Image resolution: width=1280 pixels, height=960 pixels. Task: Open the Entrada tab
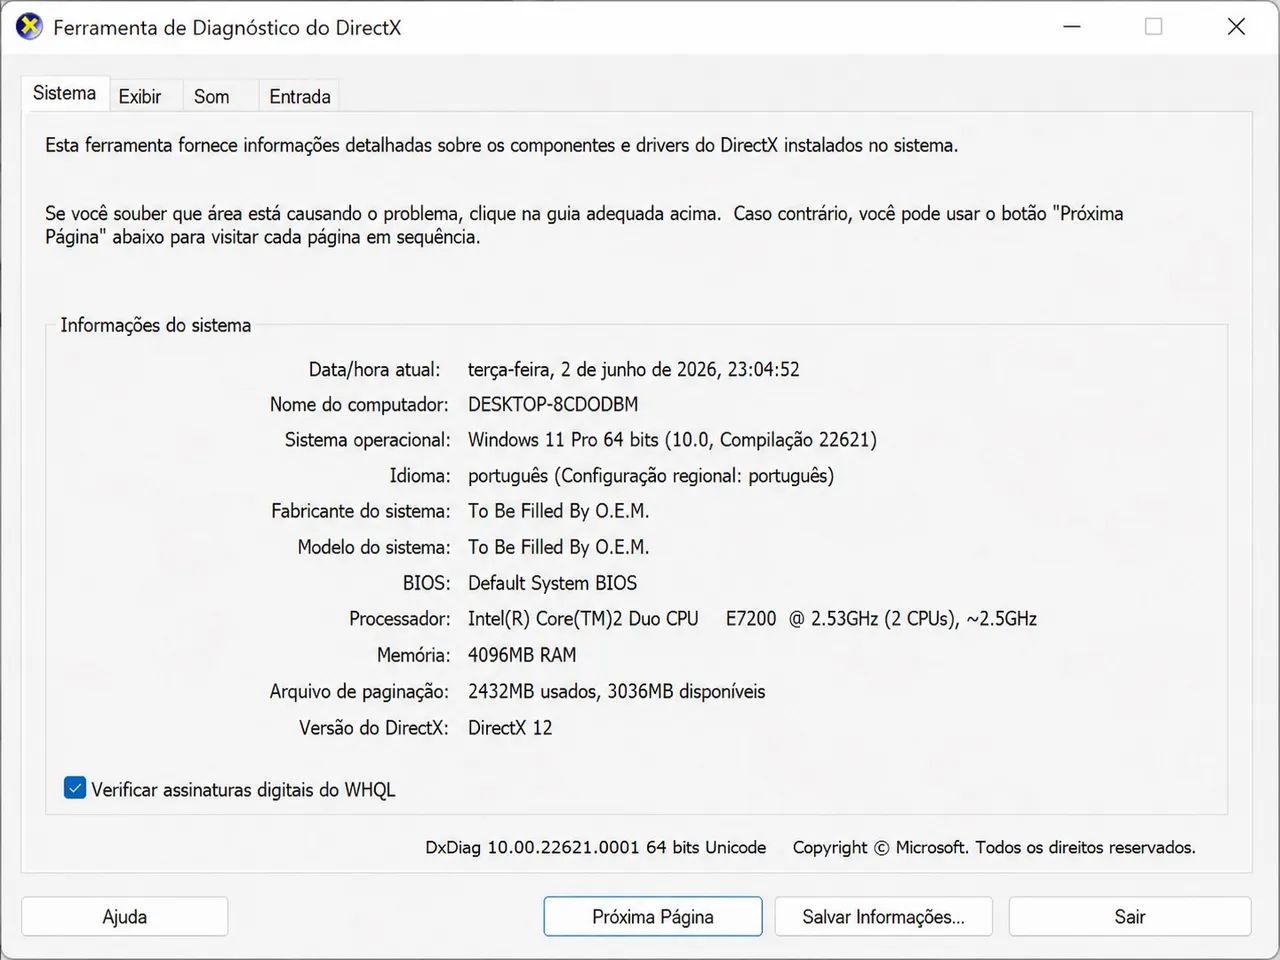pos(299,96)
